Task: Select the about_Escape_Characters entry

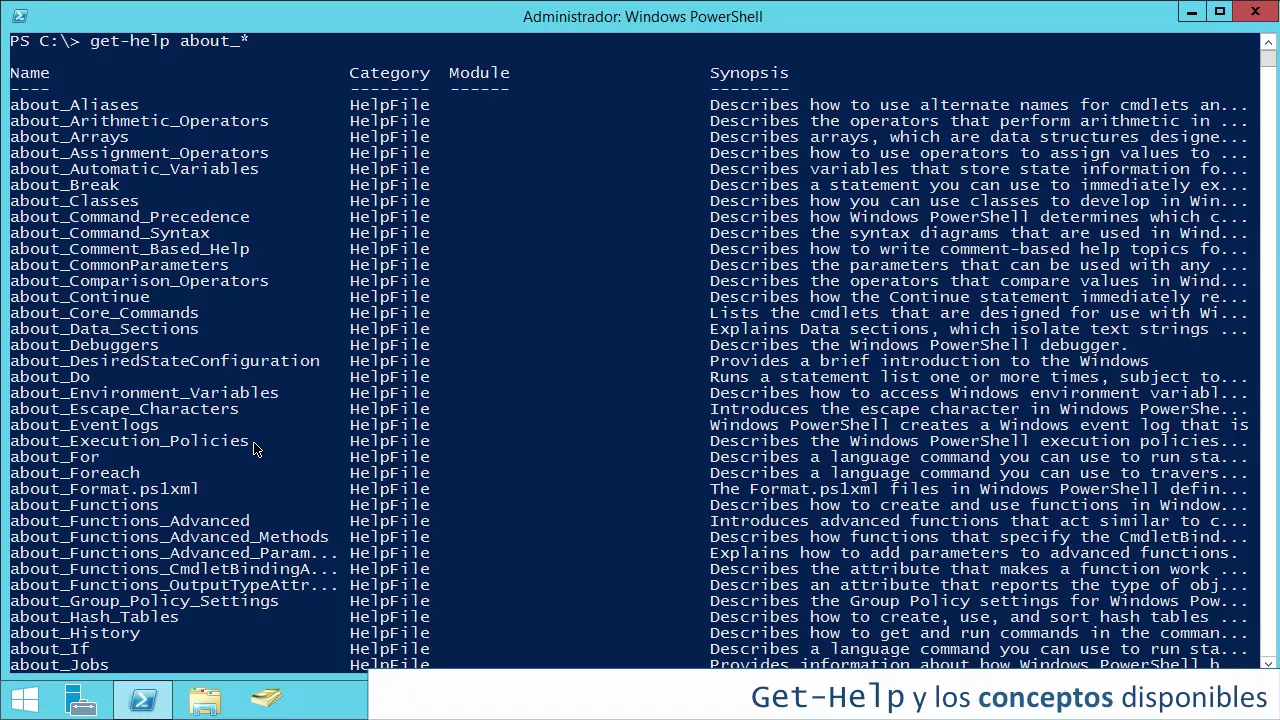Action: coord(124,409)
